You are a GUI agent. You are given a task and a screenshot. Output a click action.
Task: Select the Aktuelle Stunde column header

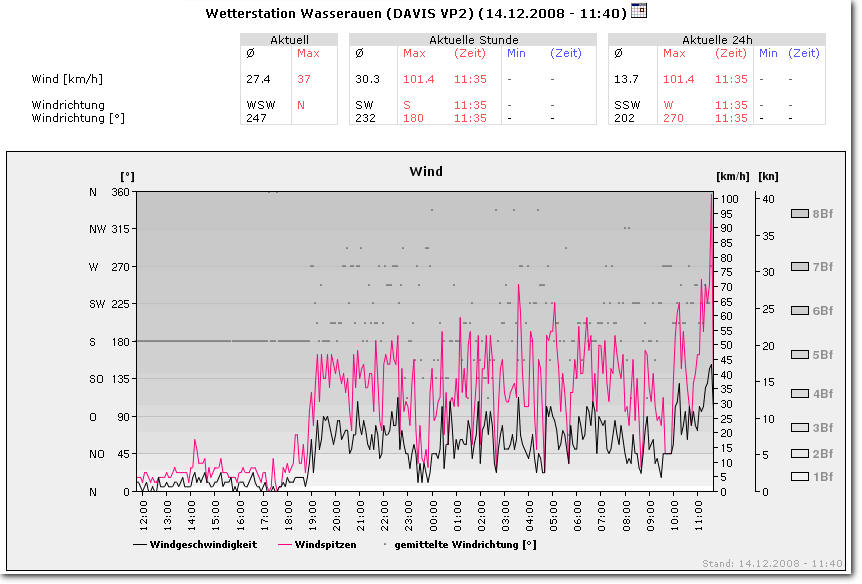click(x=473, y=40)
